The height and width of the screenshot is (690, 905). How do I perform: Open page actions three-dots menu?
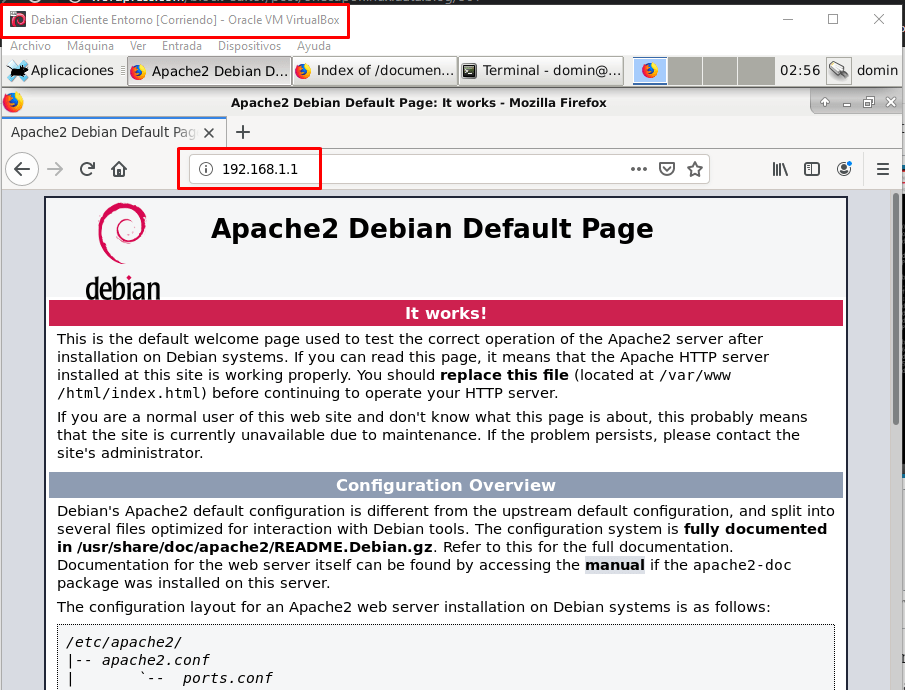[639, 169]
